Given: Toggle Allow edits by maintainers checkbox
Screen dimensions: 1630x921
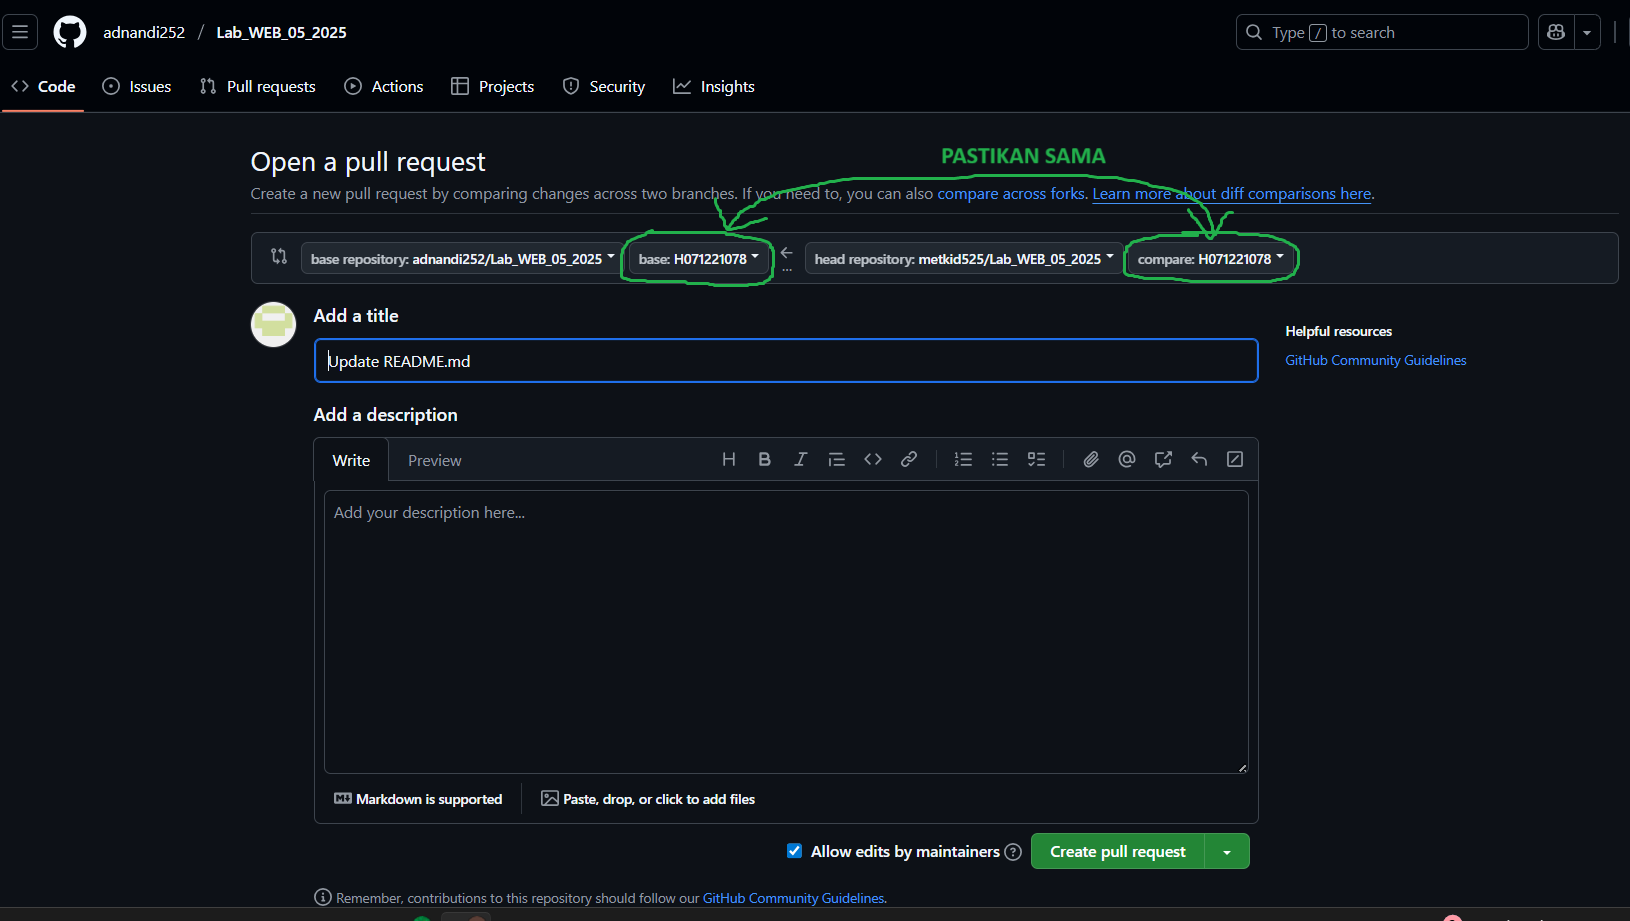Looking at the screenshot, I should (795, 851).
